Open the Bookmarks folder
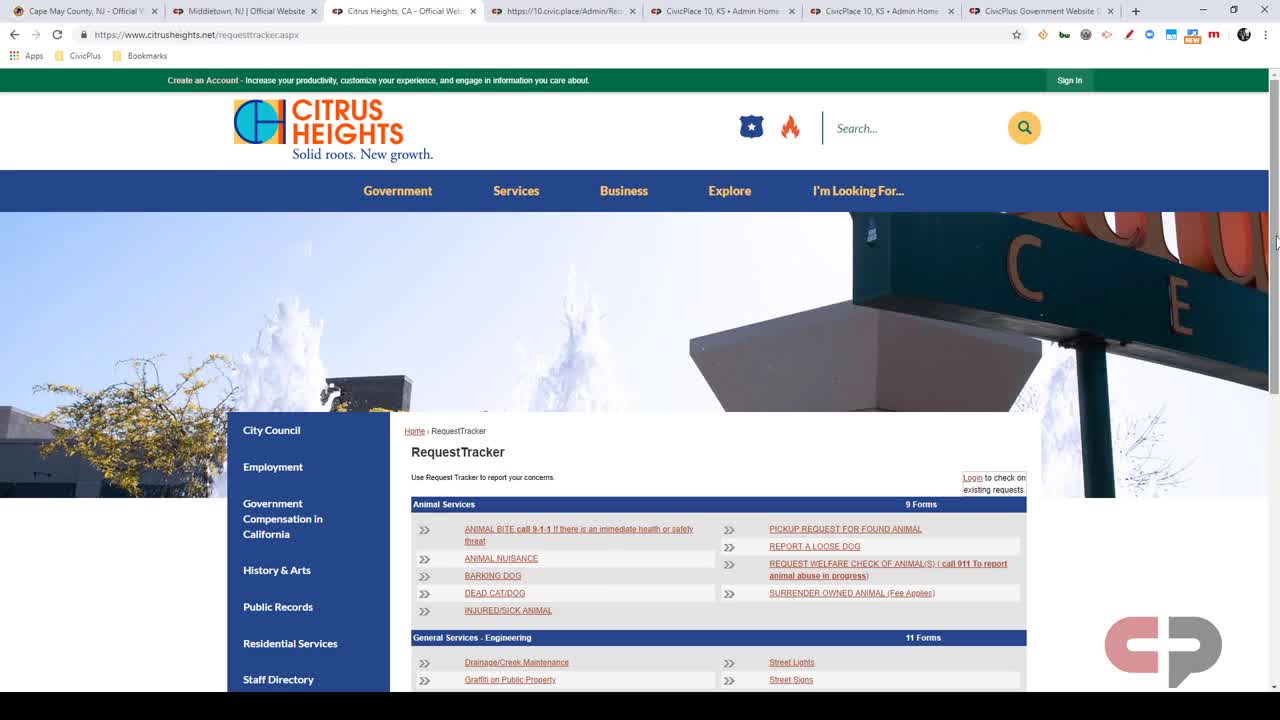Screen dimensions: 1280x720 (x=140, y=56)
